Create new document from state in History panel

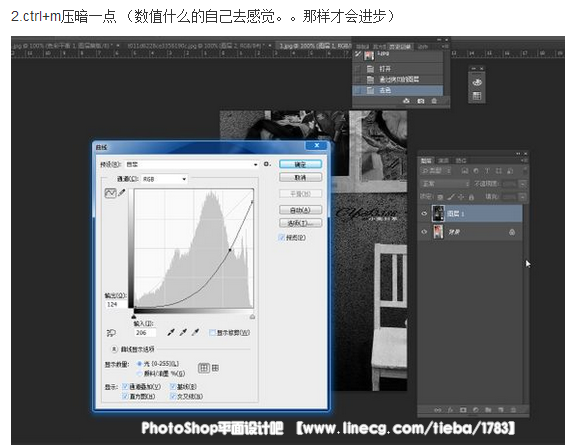tap(406, 101)
